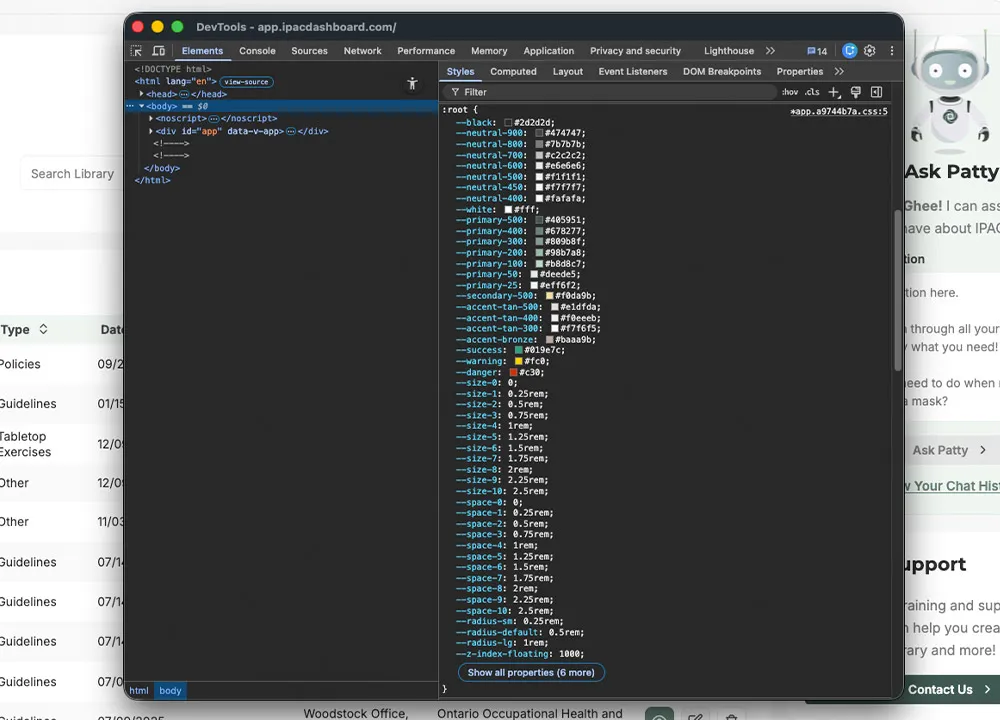The image size is (1000, 720).
Task: Click the --warning color swatch
Action: pos(518,361)
